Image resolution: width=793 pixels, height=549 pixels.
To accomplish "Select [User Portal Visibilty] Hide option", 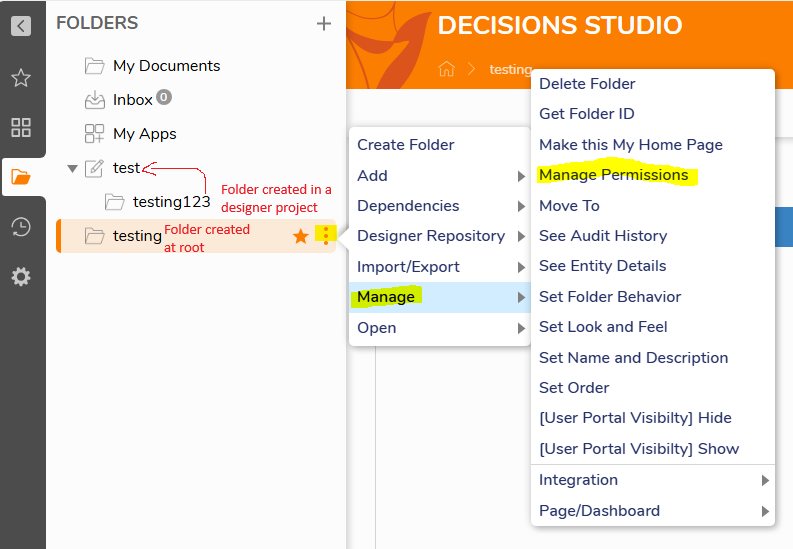I will tap(635, 418).
